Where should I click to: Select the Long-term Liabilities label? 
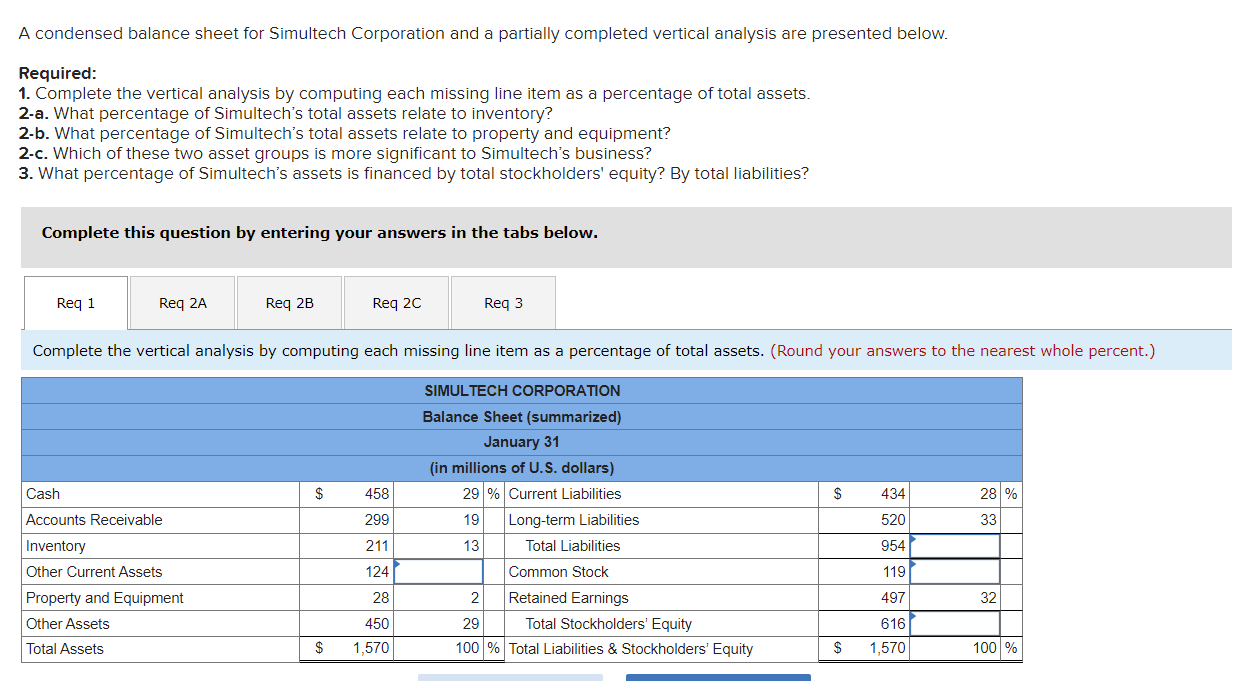coord(574,520)
